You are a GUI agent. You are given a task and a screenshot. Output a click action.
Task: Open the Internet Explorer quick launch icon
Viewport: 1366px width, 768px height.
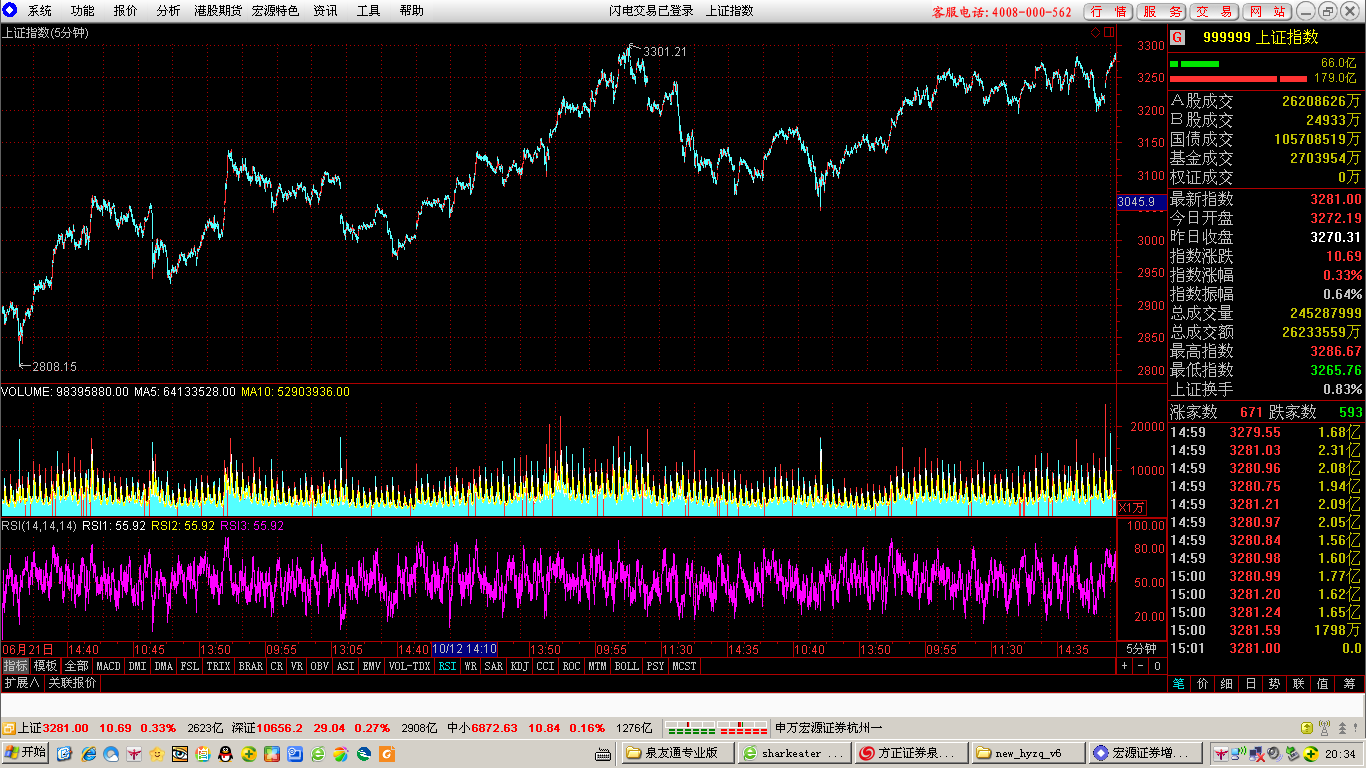(x=89, y=753)
